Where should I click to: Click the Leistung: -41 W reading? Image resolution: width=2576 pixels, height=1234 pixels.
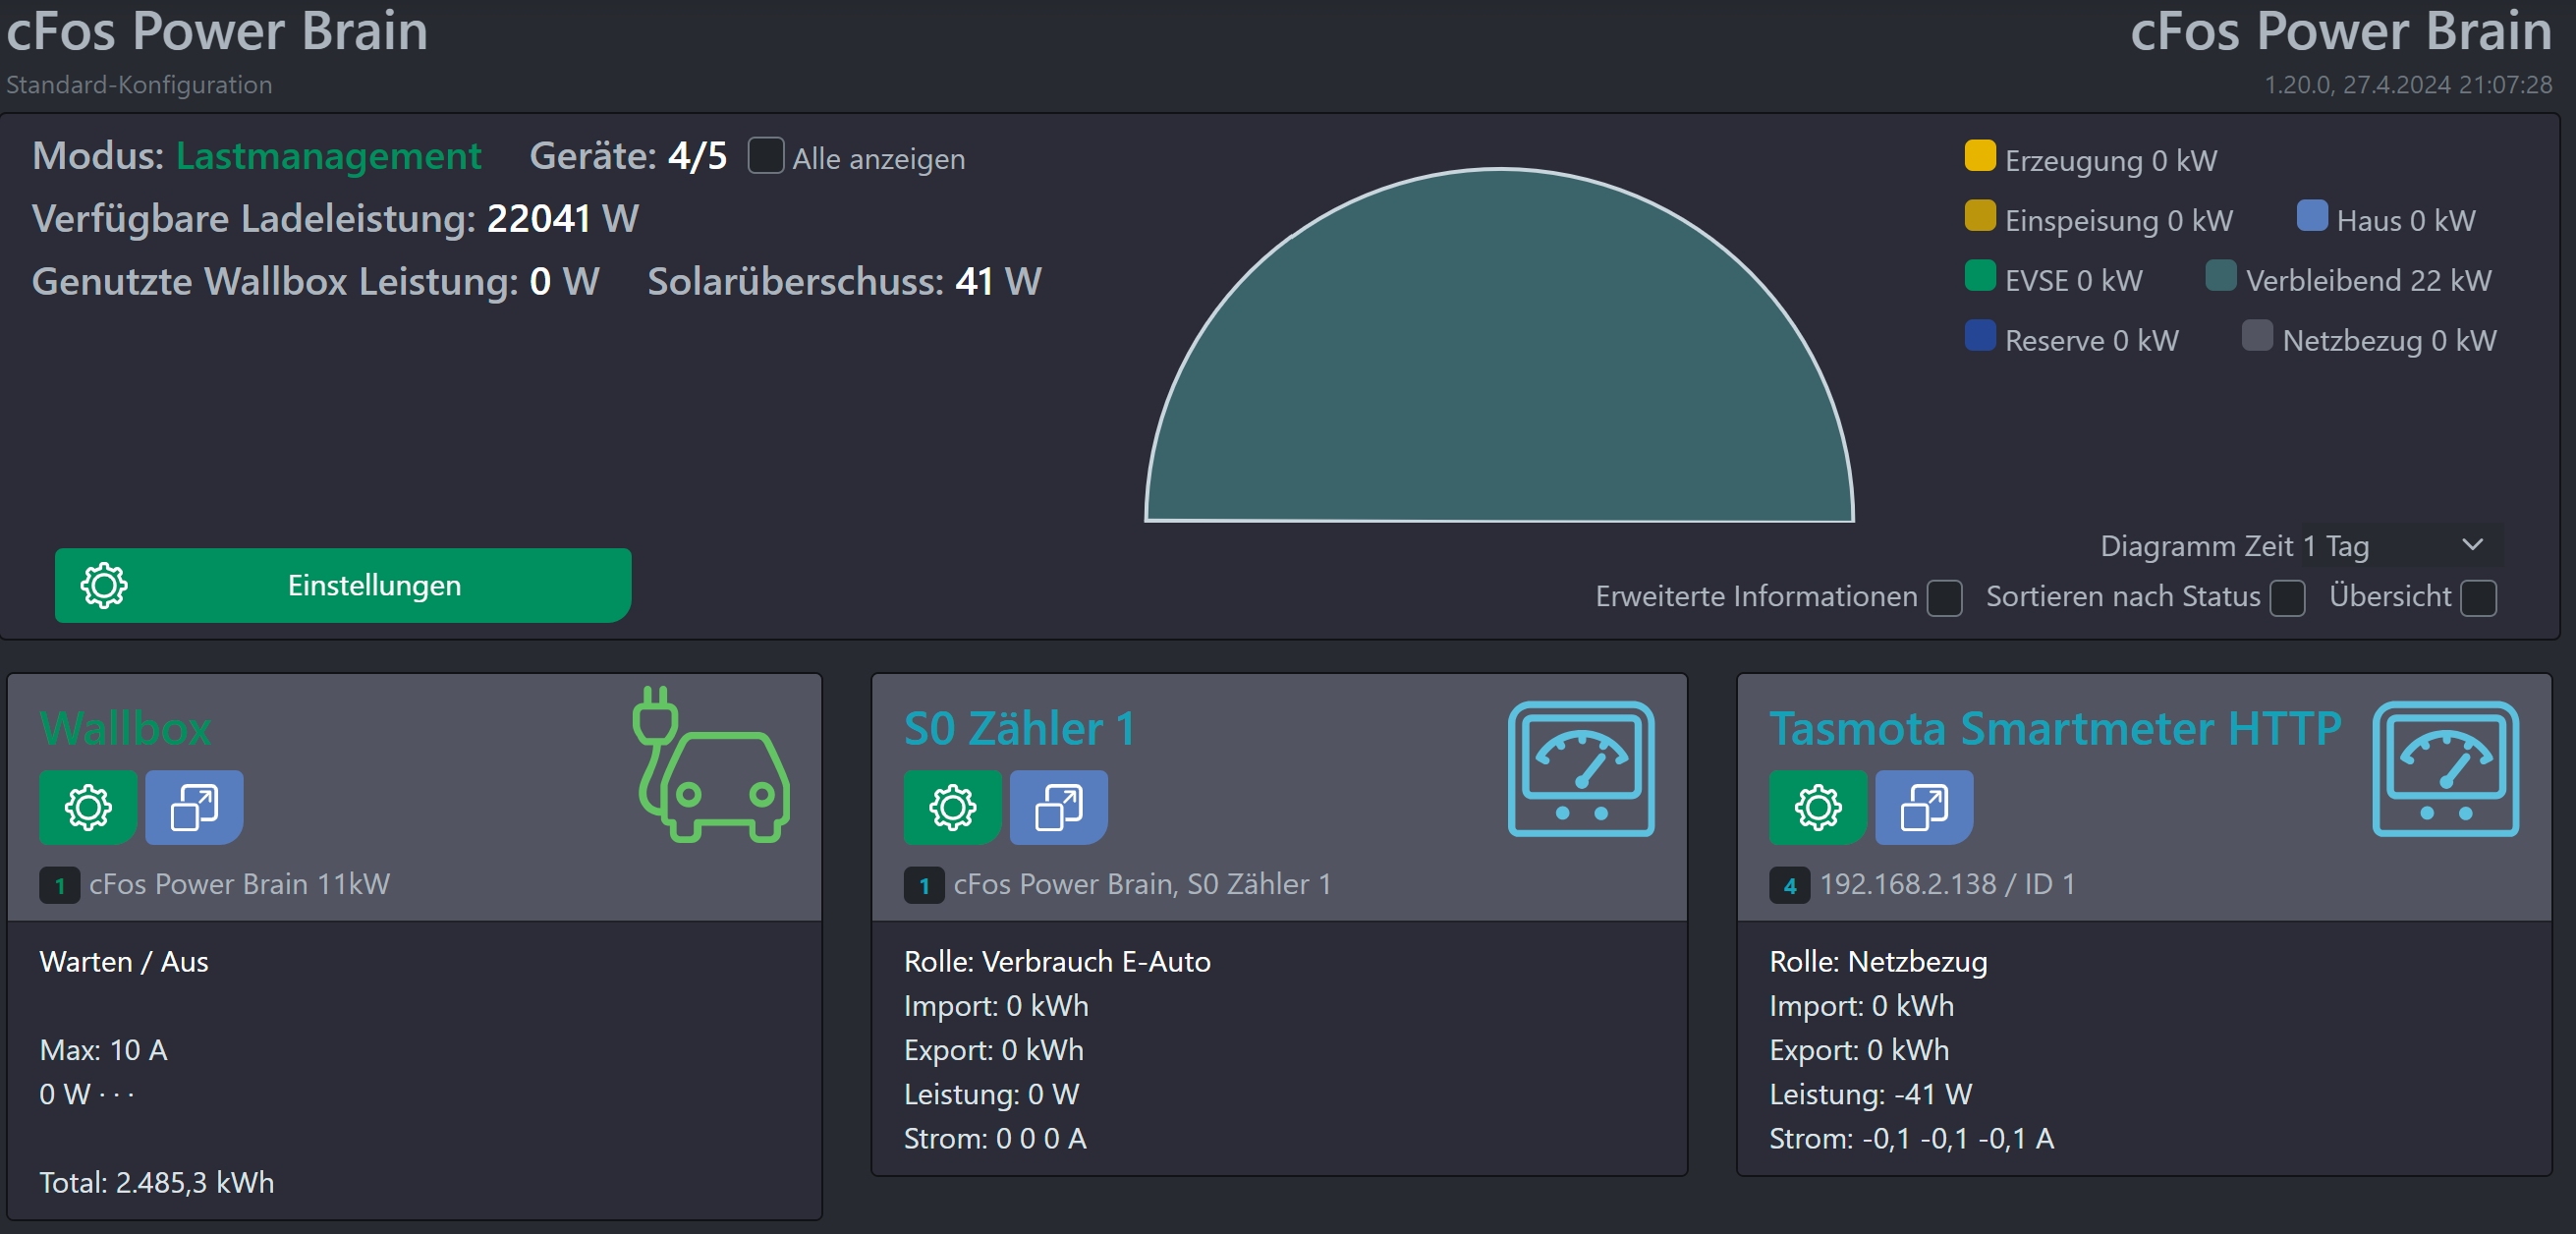[1870, 1094]
